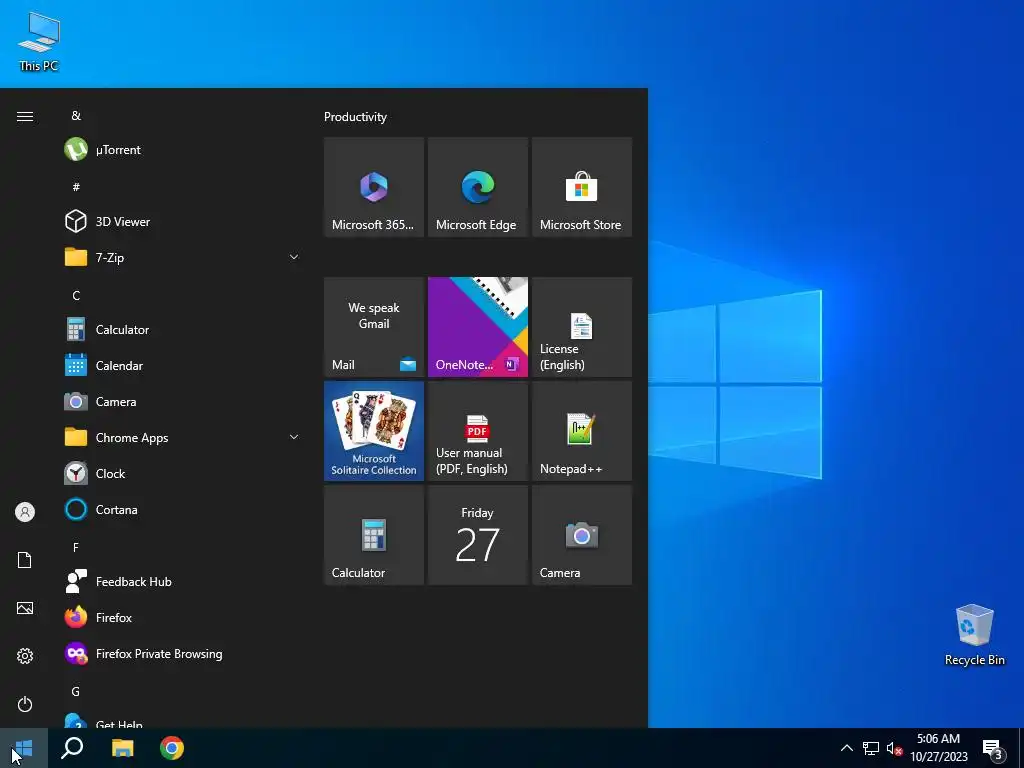
Task: Open Calculator in the app list
Action: (x=183, y=330)
